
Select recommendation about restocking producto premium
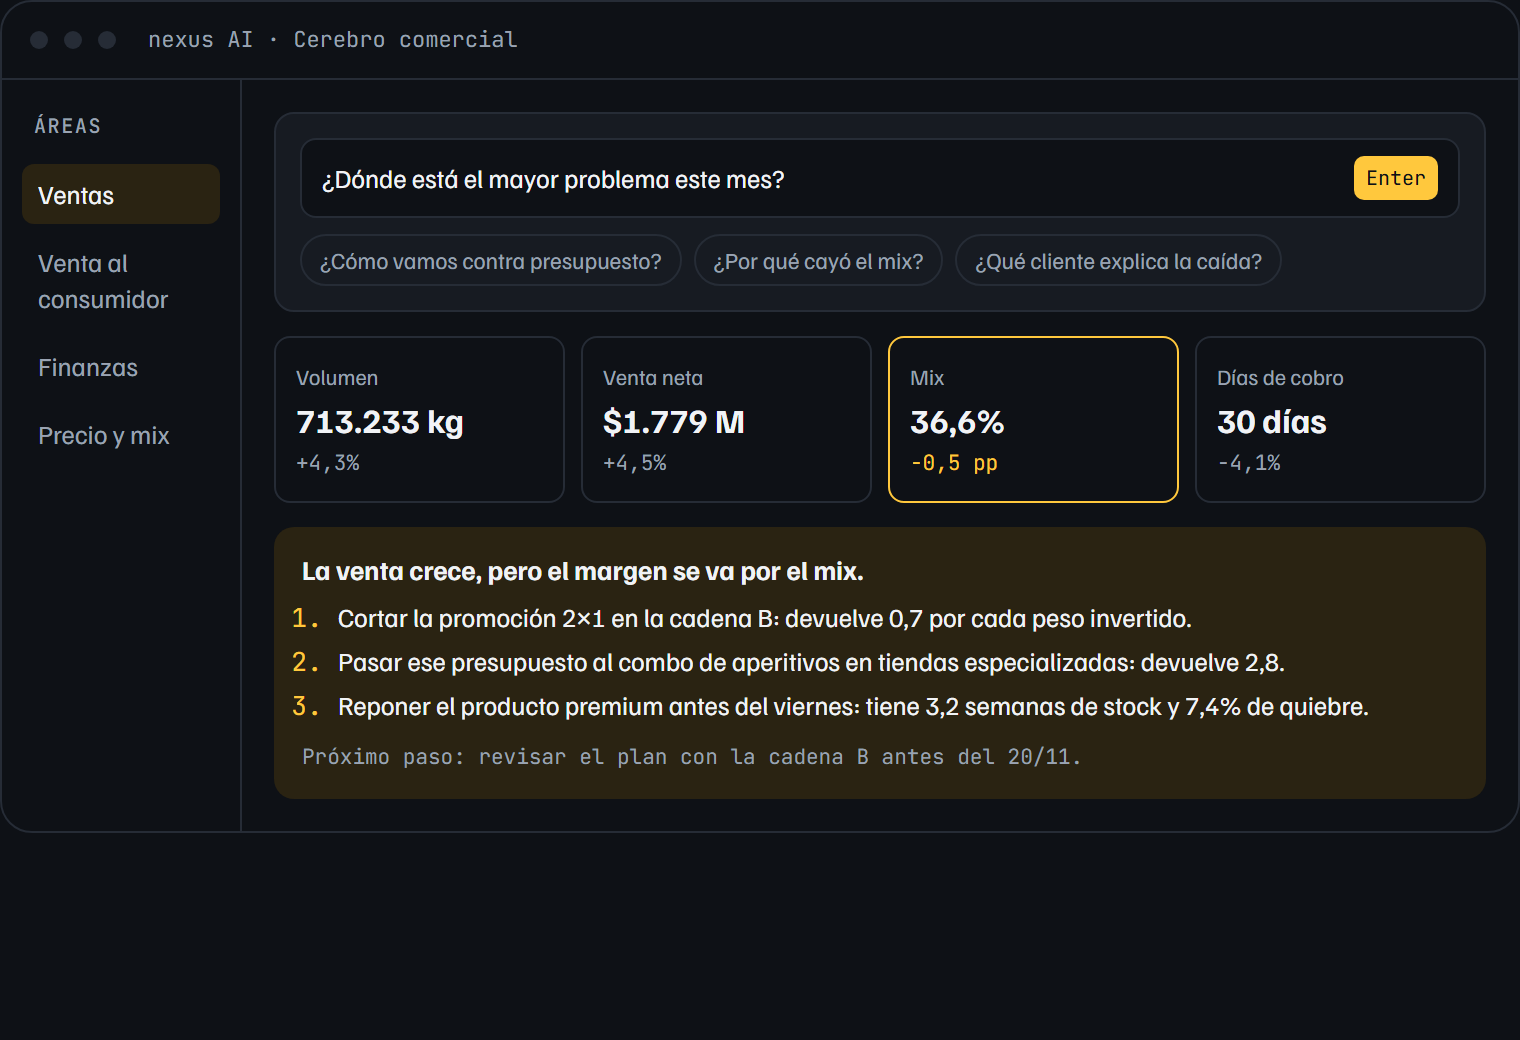(853, 707)
